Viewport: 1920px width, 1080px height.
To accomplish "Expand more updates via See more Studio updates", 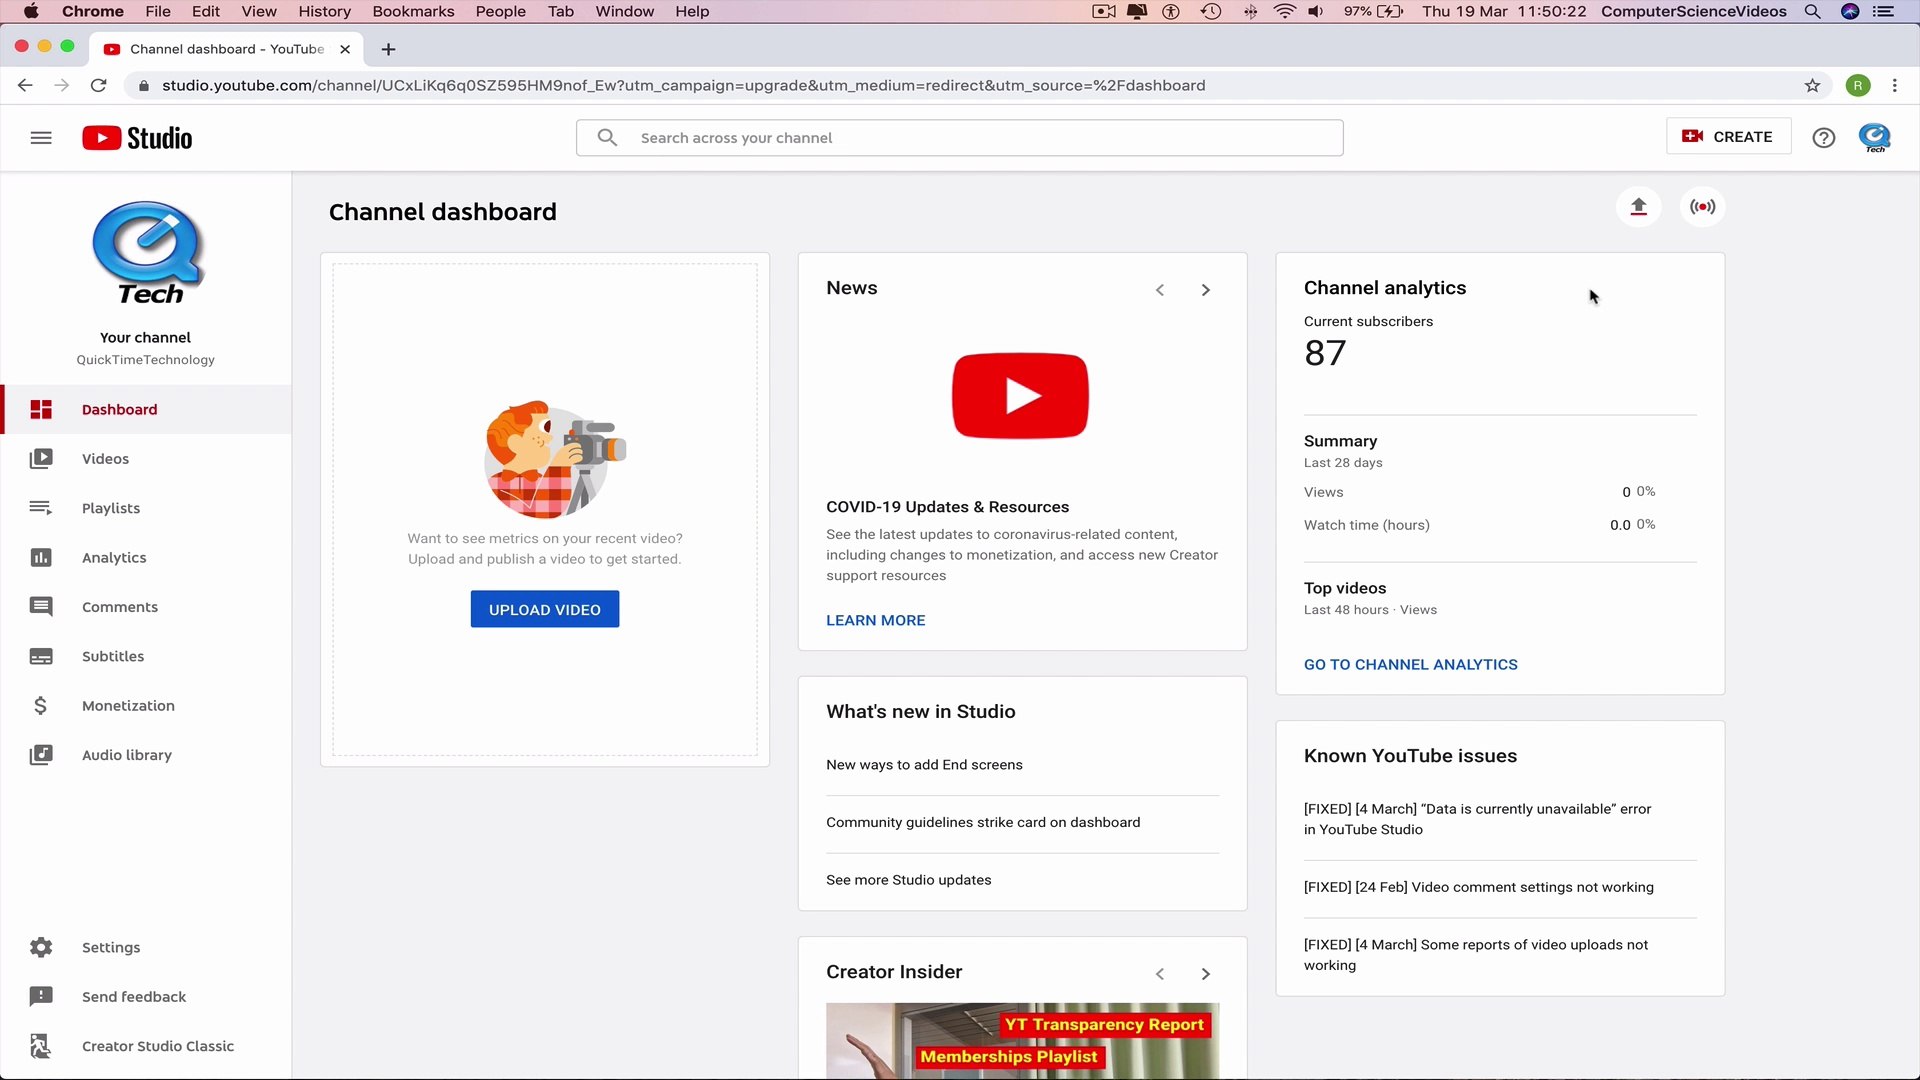I will pyautogui.click(x=908, y=880).
